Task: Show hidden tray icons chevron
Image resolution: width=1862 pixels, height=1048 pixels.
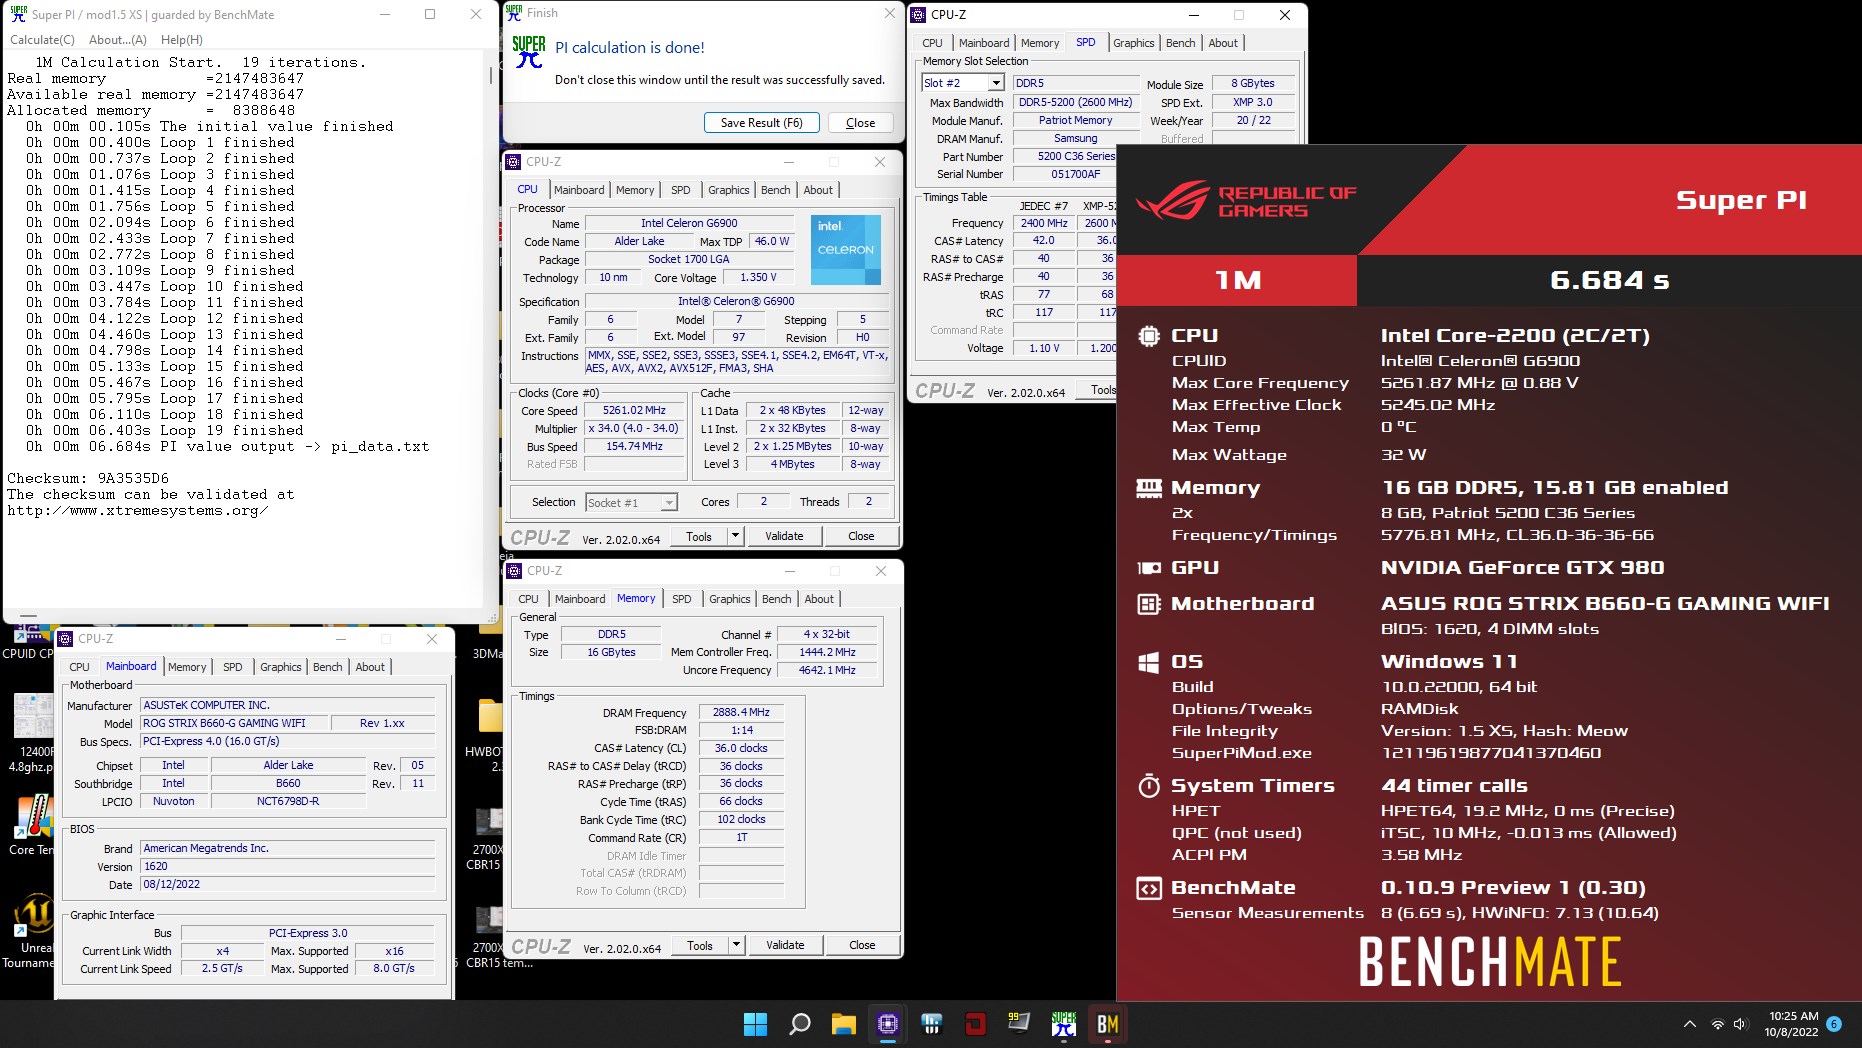Action: (x=1690, y=1024)
